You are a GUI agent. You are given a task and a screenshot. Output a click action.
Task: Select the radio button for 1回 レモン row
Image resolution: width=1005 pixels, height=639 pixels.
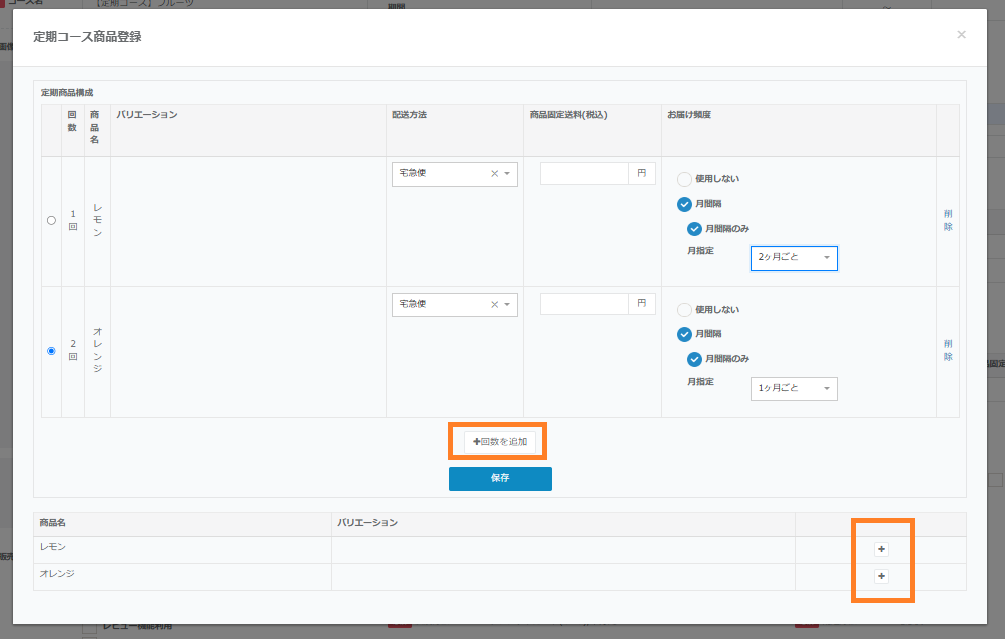tap(51, 221)
